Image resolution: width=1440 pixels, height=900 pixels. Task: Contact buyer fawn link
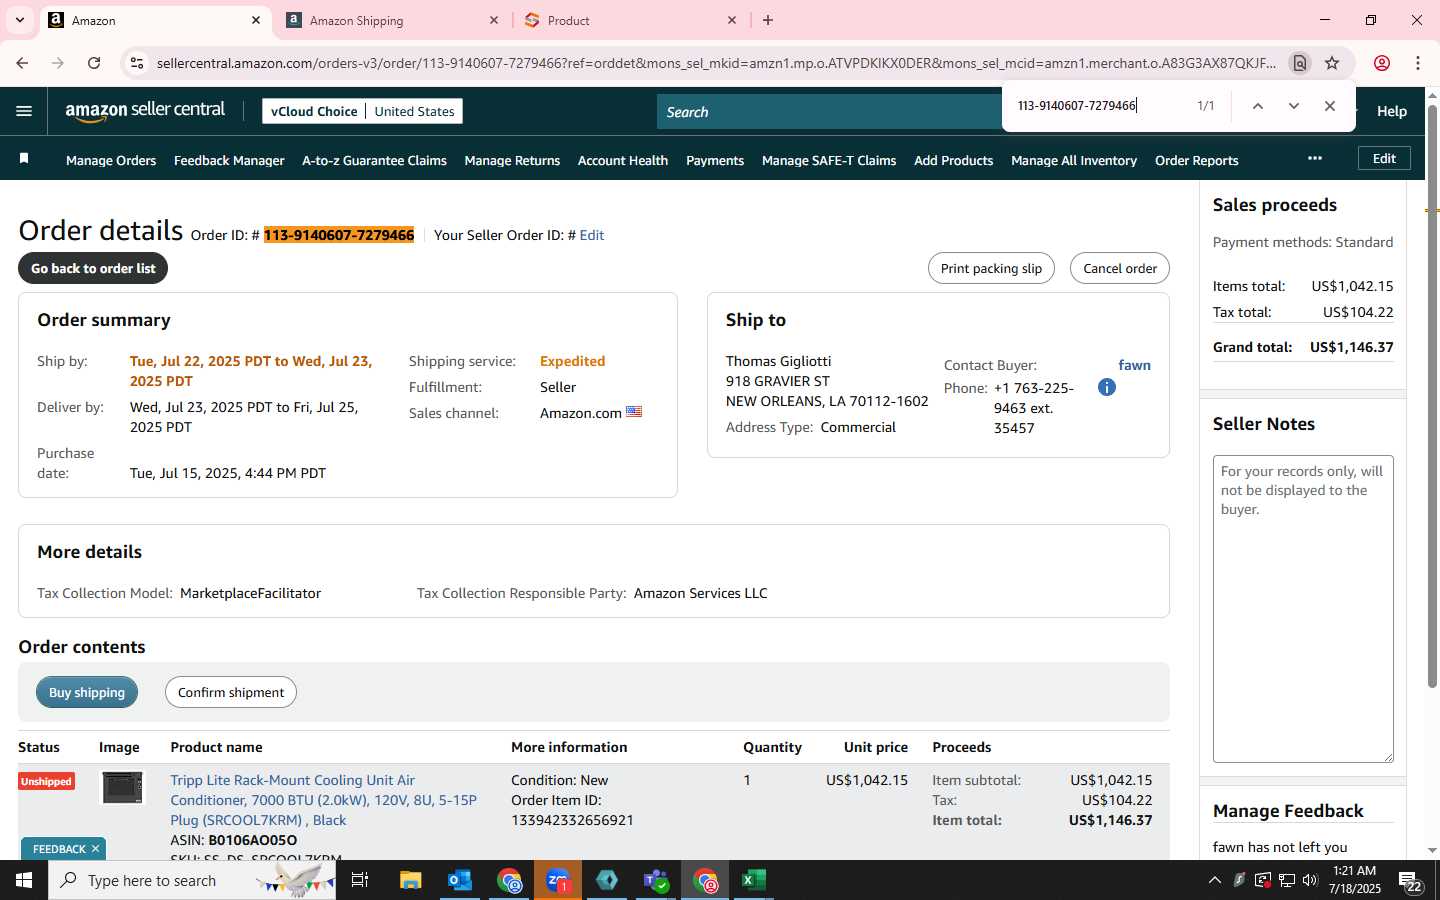[x=1134, y=365]
